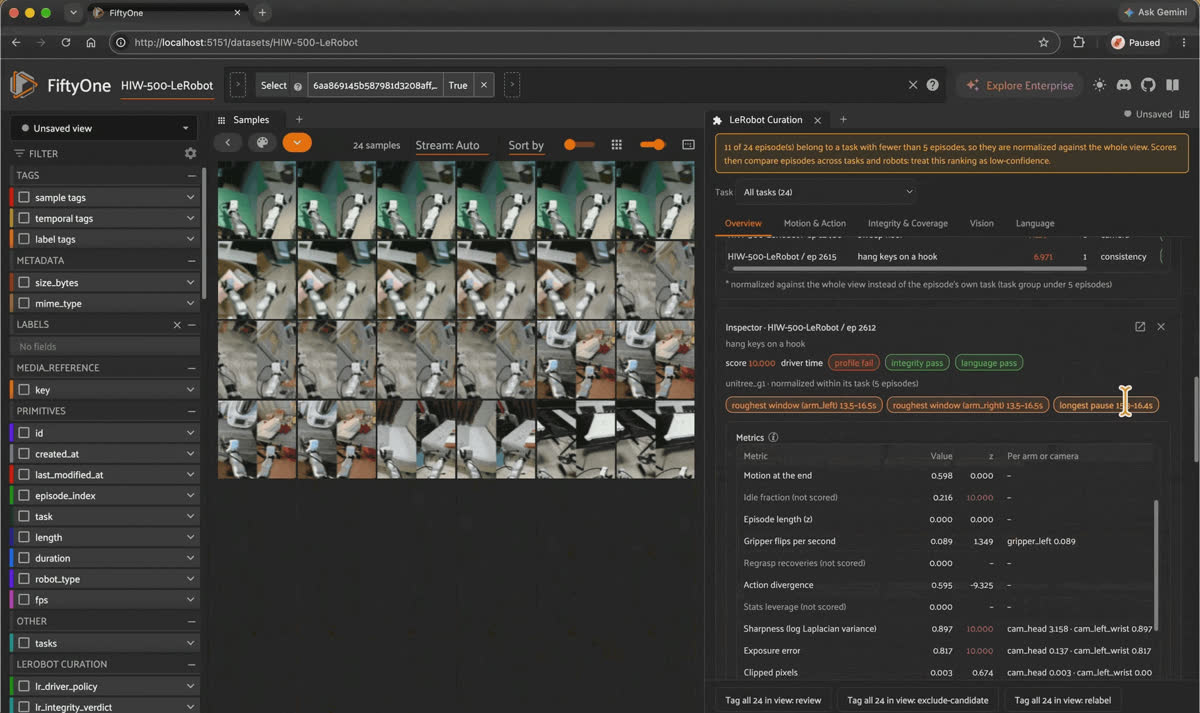Open the color scheme palette in Samples
Screen dimensions: 1200x713
tap(262, 143)
